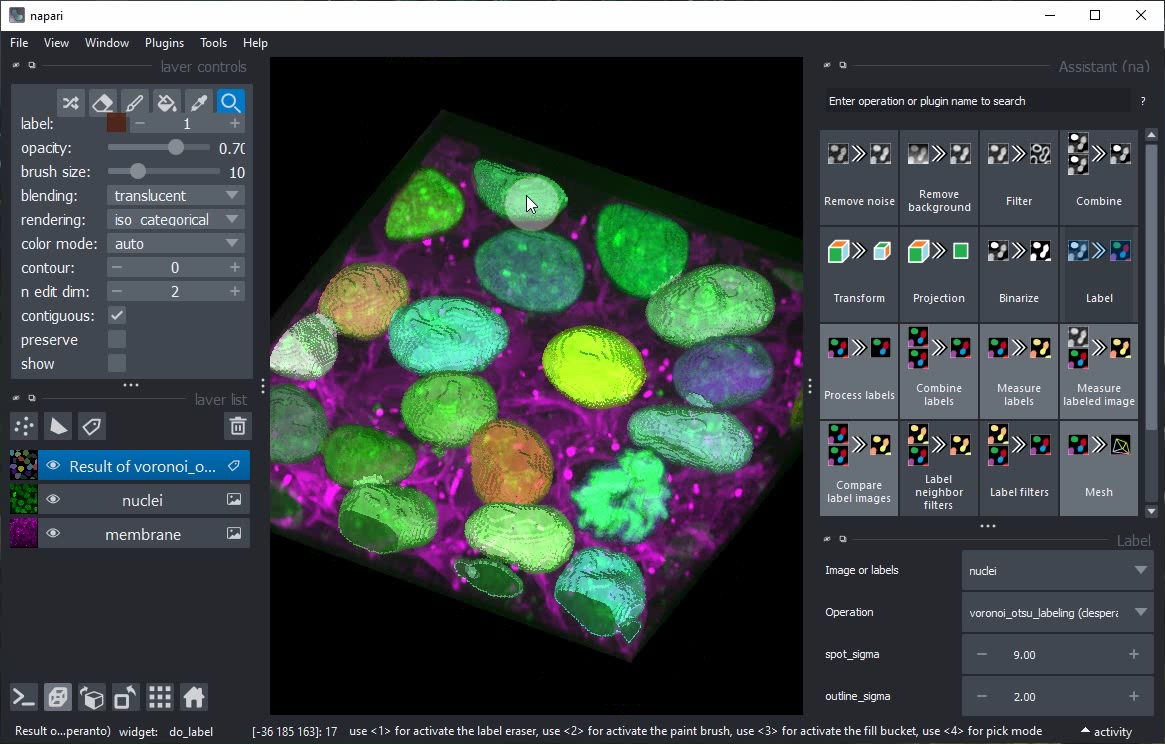Open the Image or labels dropdown
The width and height of the screenshot is (1165, 744).
[1057, 571]
